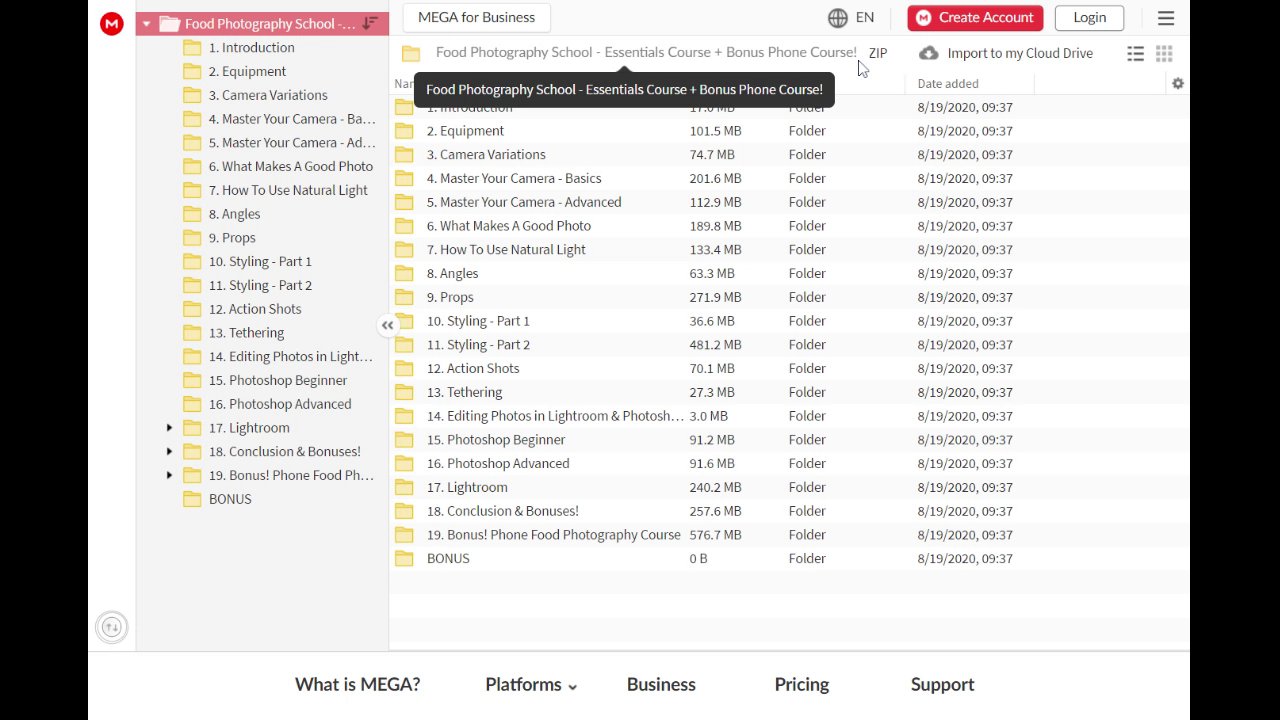Click the red MEGA logo icon

coord(112,24)
